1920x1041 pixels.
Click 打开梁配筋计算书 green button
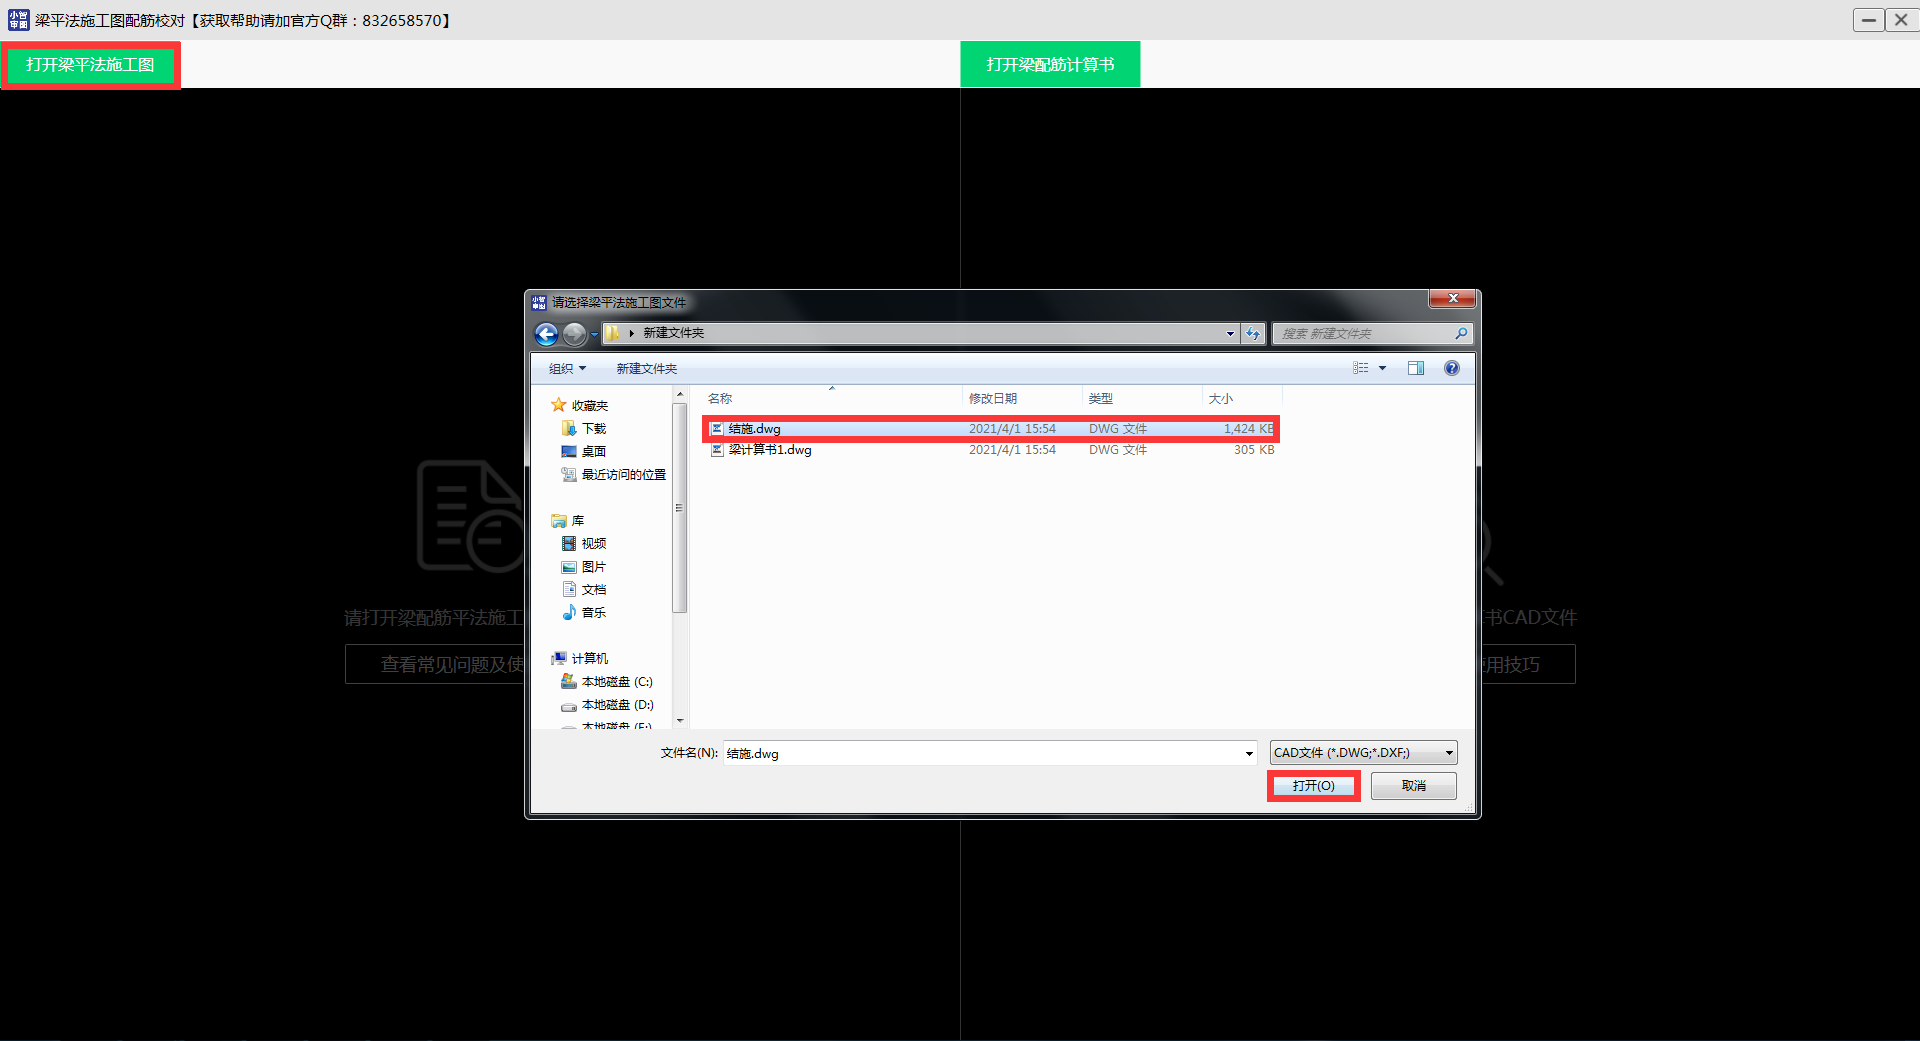(x=1050, y=65)
